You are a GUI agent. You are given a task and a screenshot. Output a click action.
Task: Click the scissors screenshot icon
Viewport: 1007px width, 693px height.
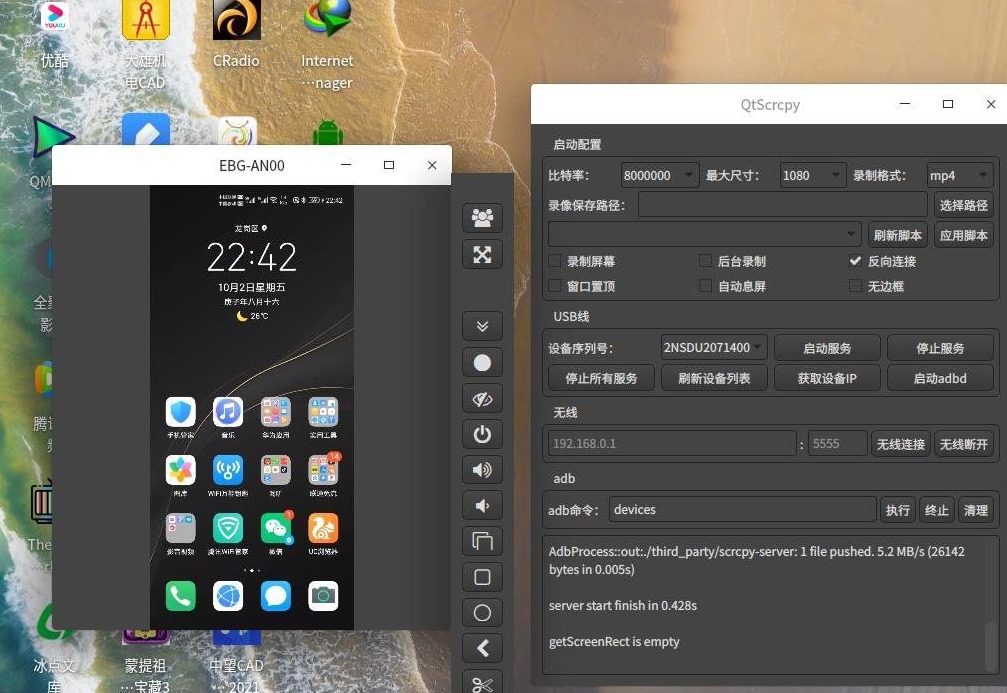pyautogui.click(x=482, y=684)
